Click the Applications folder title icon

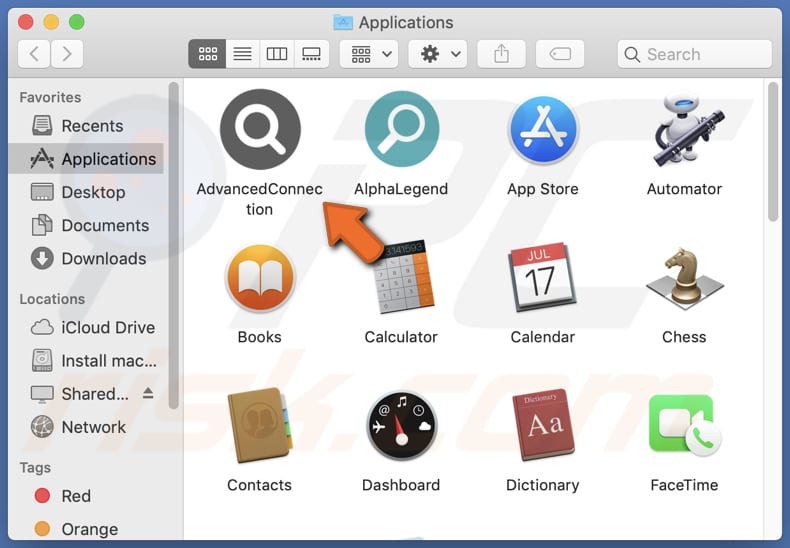(x=343, y=22)
